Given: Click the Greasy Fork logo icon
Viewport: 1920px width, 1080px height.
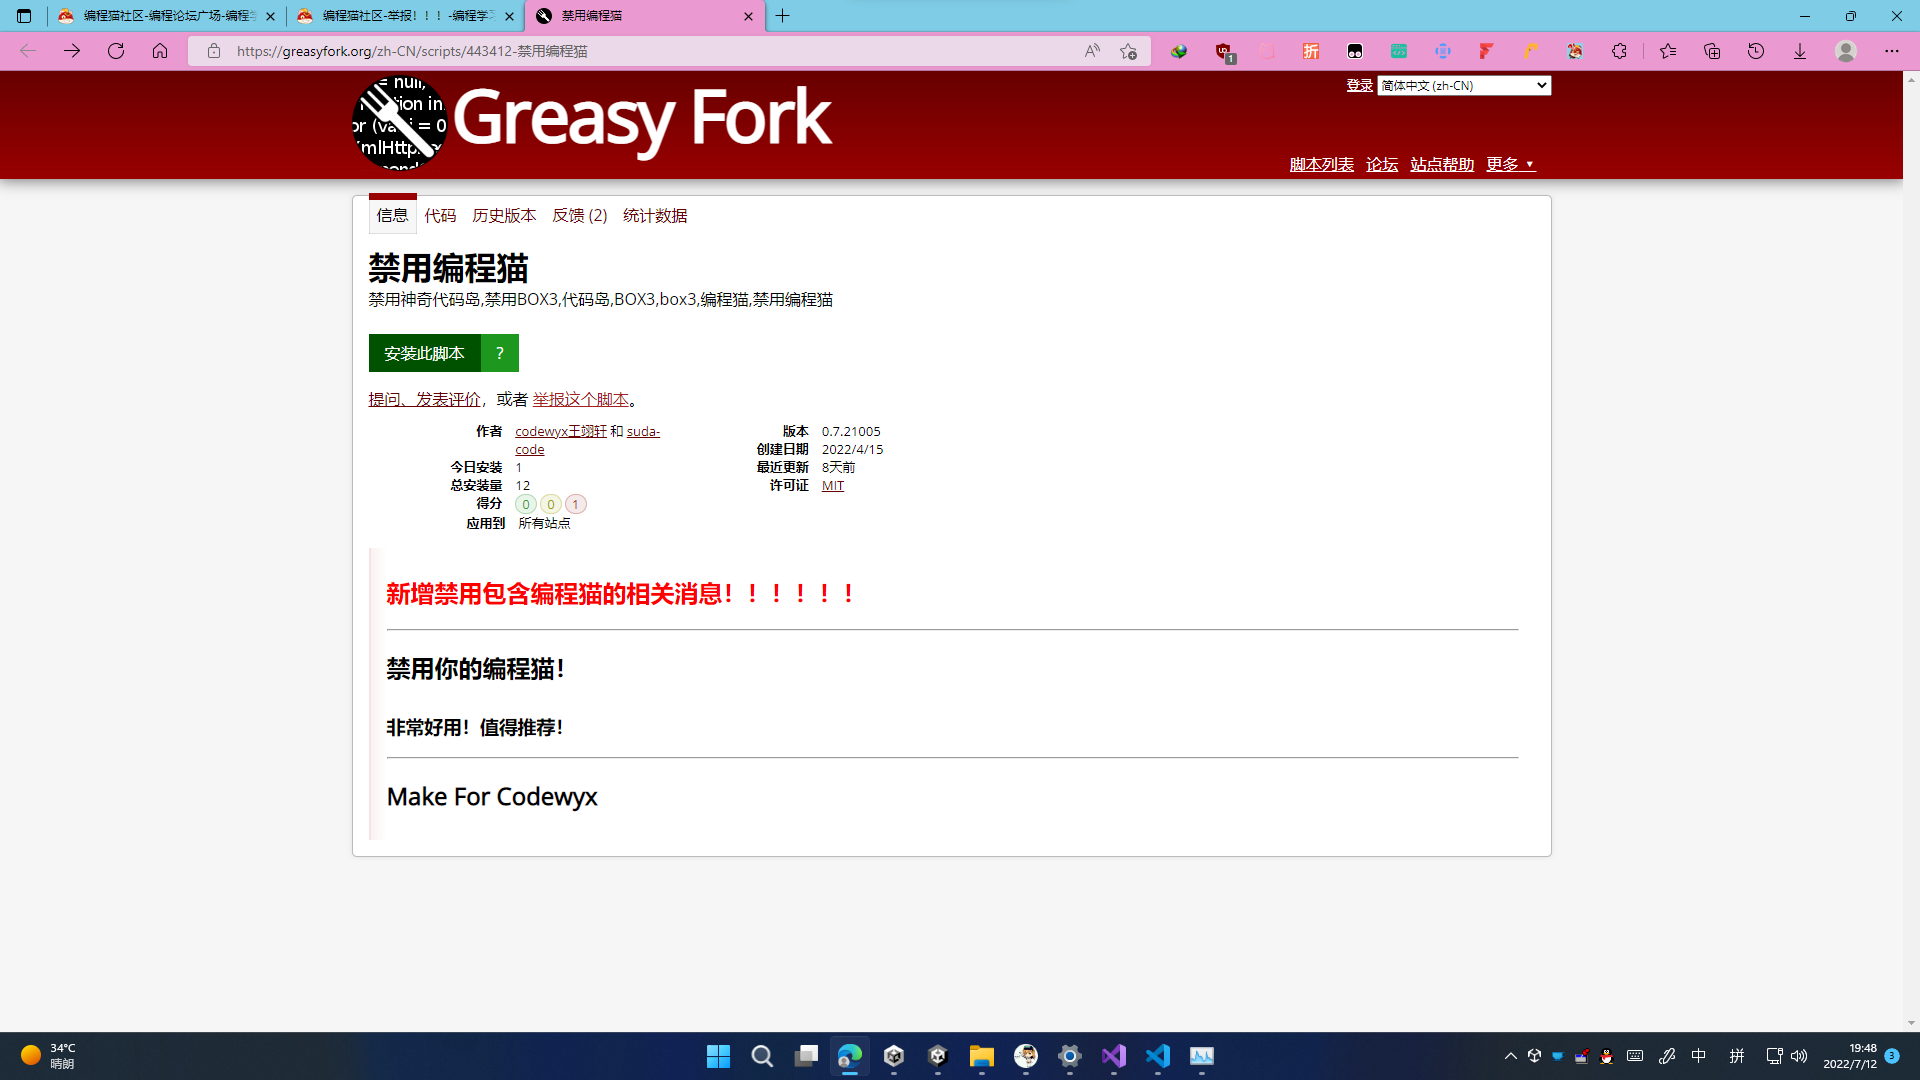Looking at the screenshot, I should pos(399,124).
